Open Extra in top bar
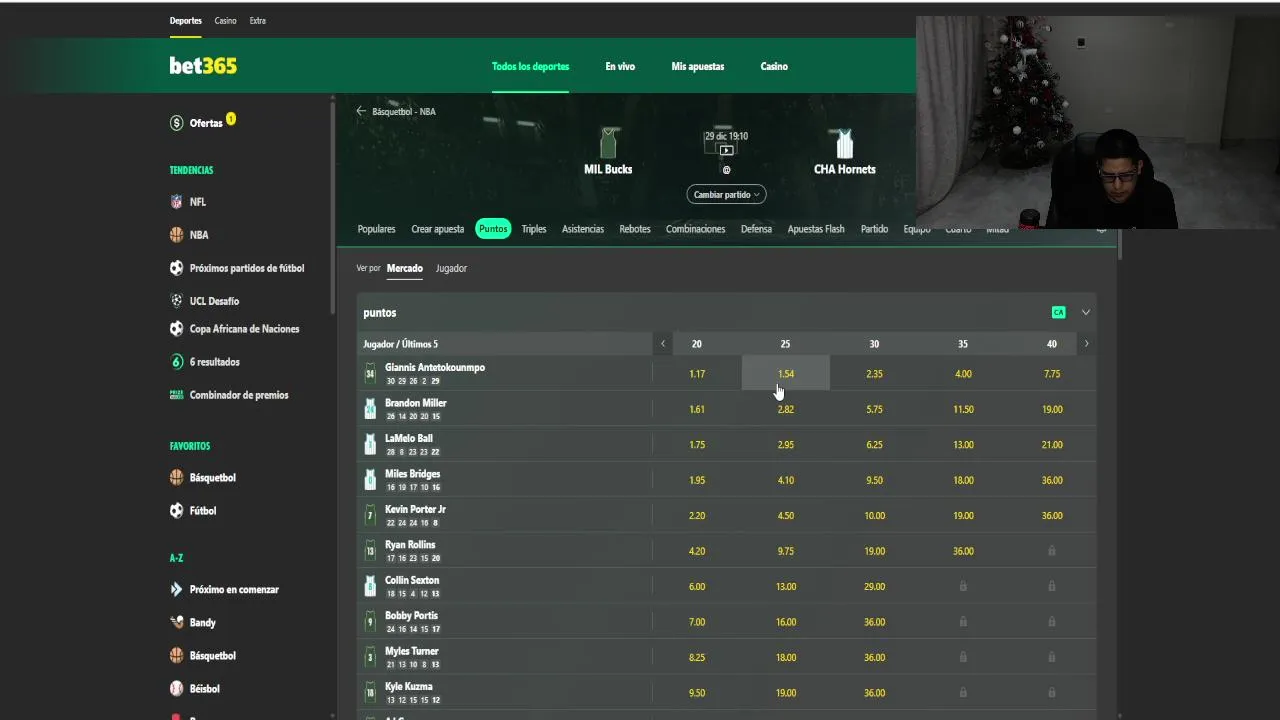The height and width of the screenshot is (720, 1280). point(258,20)
